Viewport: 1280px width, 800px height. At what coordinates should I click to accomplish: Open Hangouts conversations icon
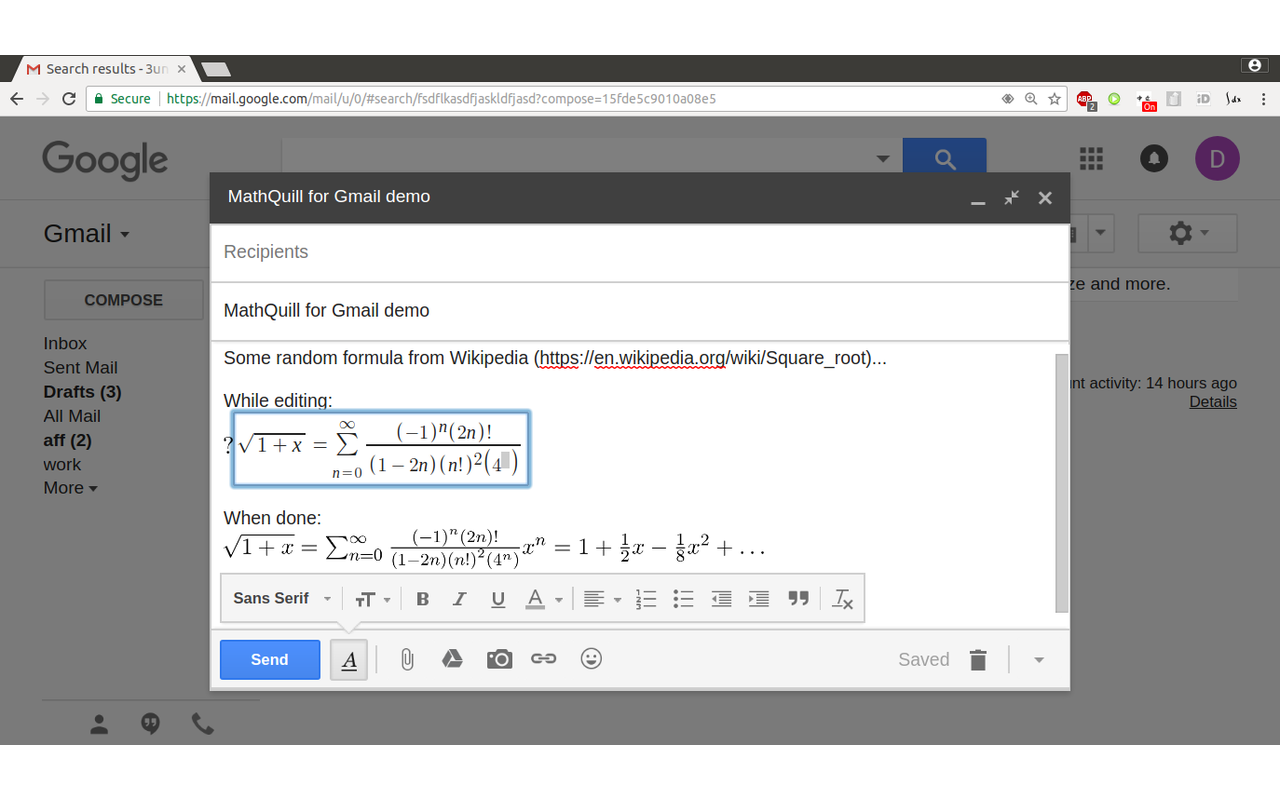point(151,724)
